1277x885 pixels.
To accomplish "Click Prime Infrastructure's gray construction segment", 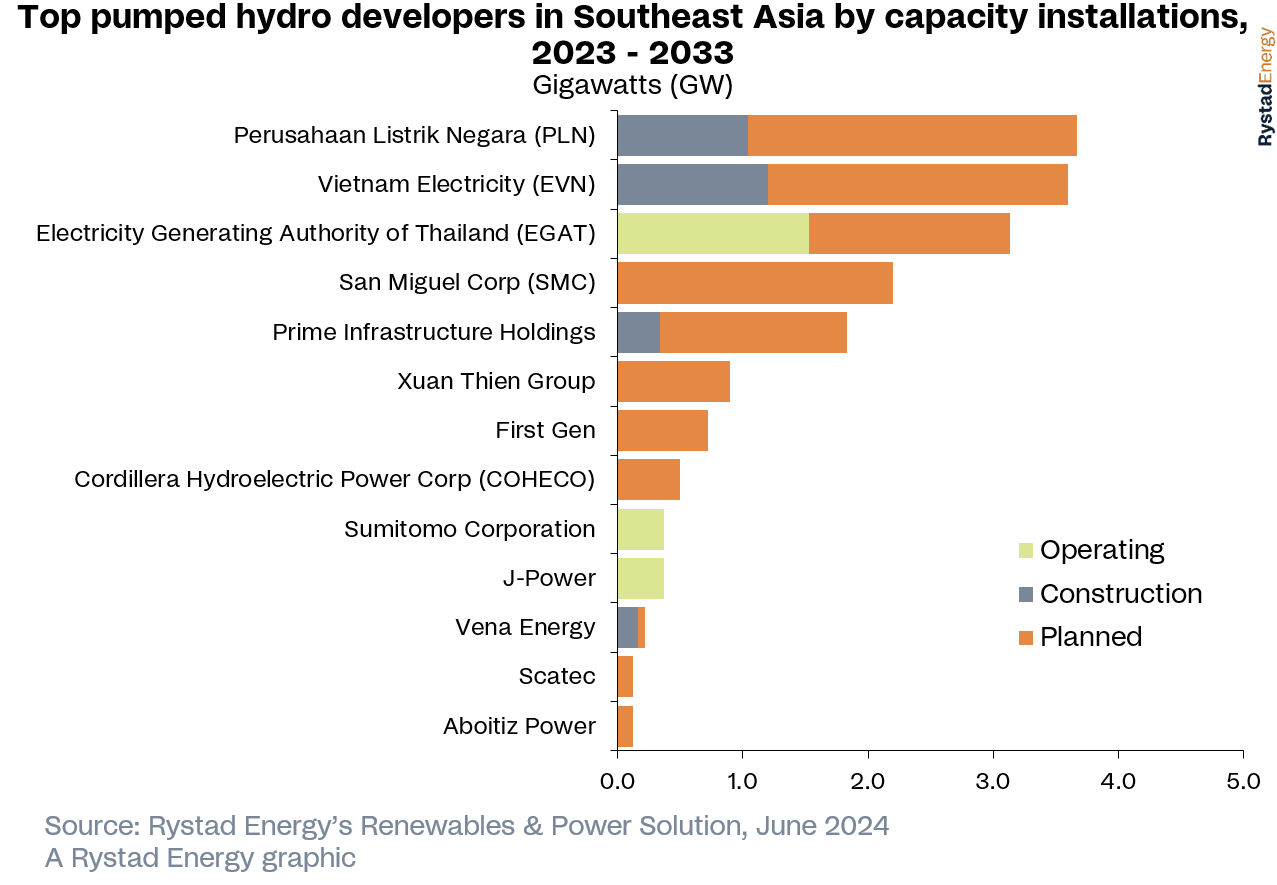I will pos(638,332).
